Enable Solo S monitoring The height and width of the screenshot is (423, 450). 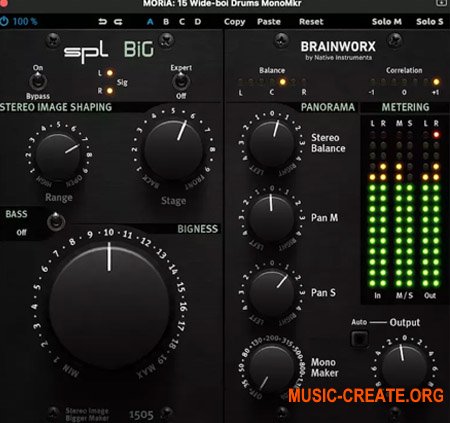(430, 22)
